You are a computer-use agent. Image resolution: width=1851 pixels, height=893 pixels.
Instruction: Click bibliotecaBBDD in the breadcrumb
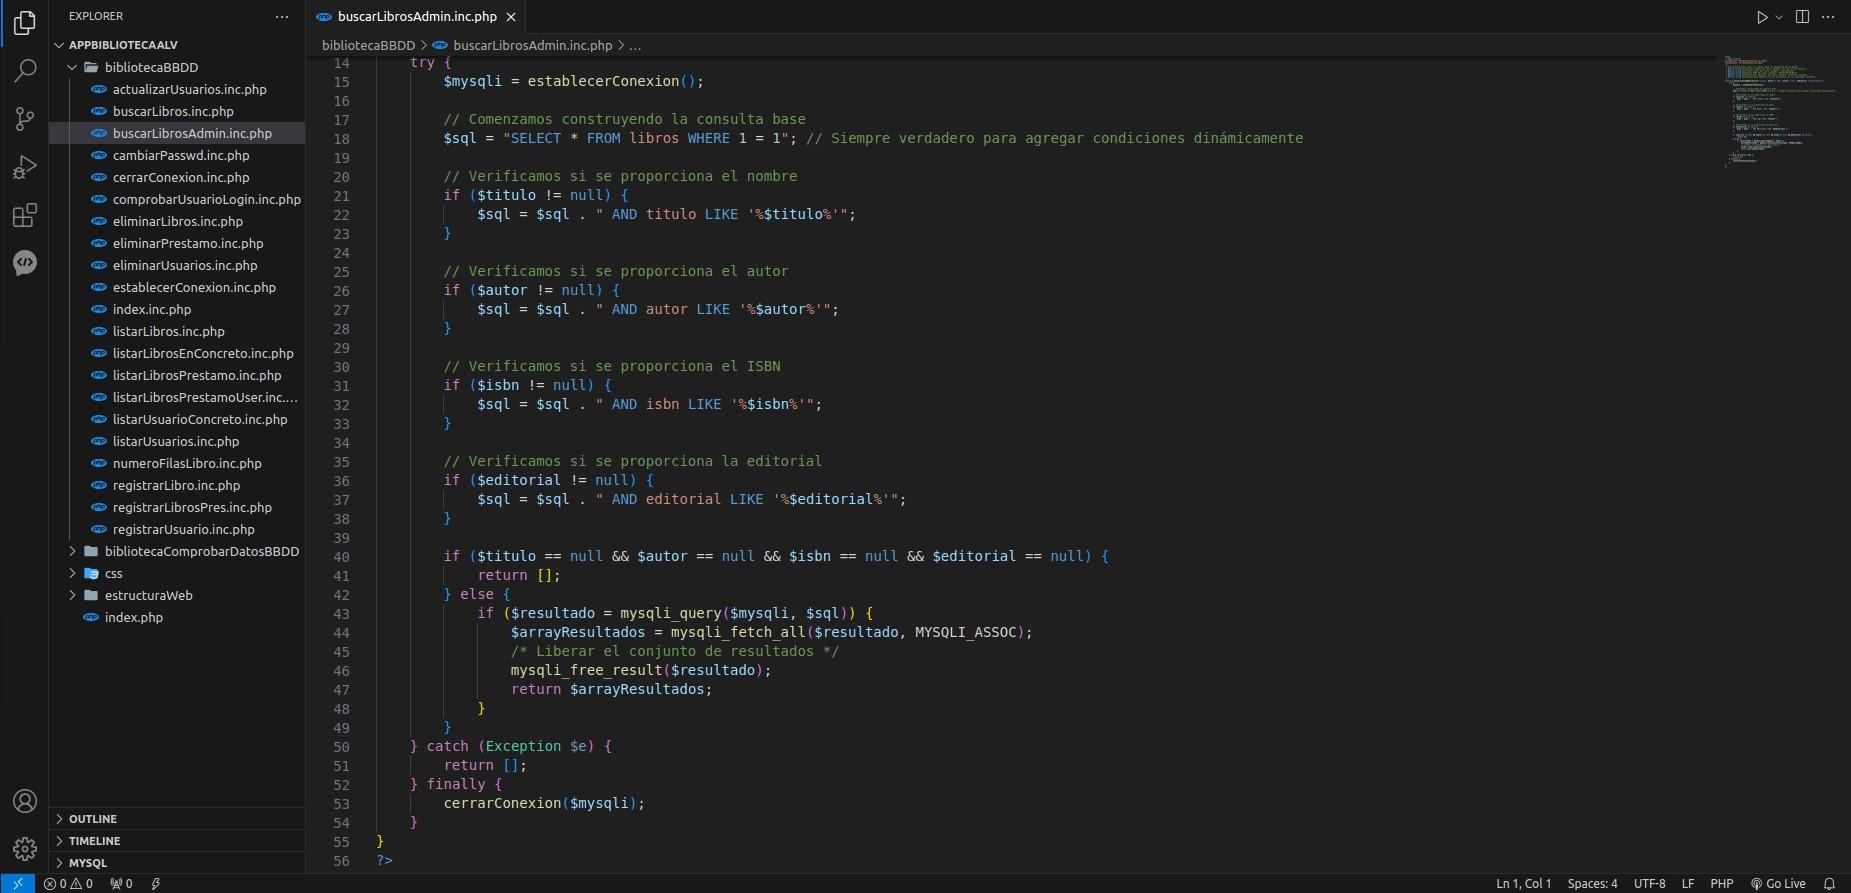368,45
